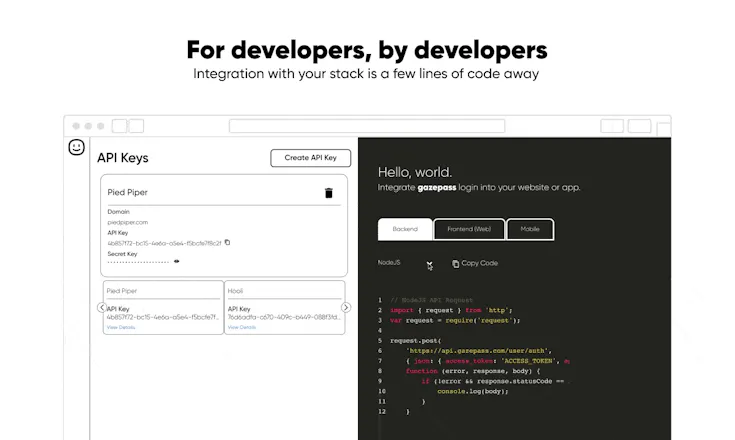Click the Secret Key label
This screenshot has width=735, height=440.
point(122,254)
